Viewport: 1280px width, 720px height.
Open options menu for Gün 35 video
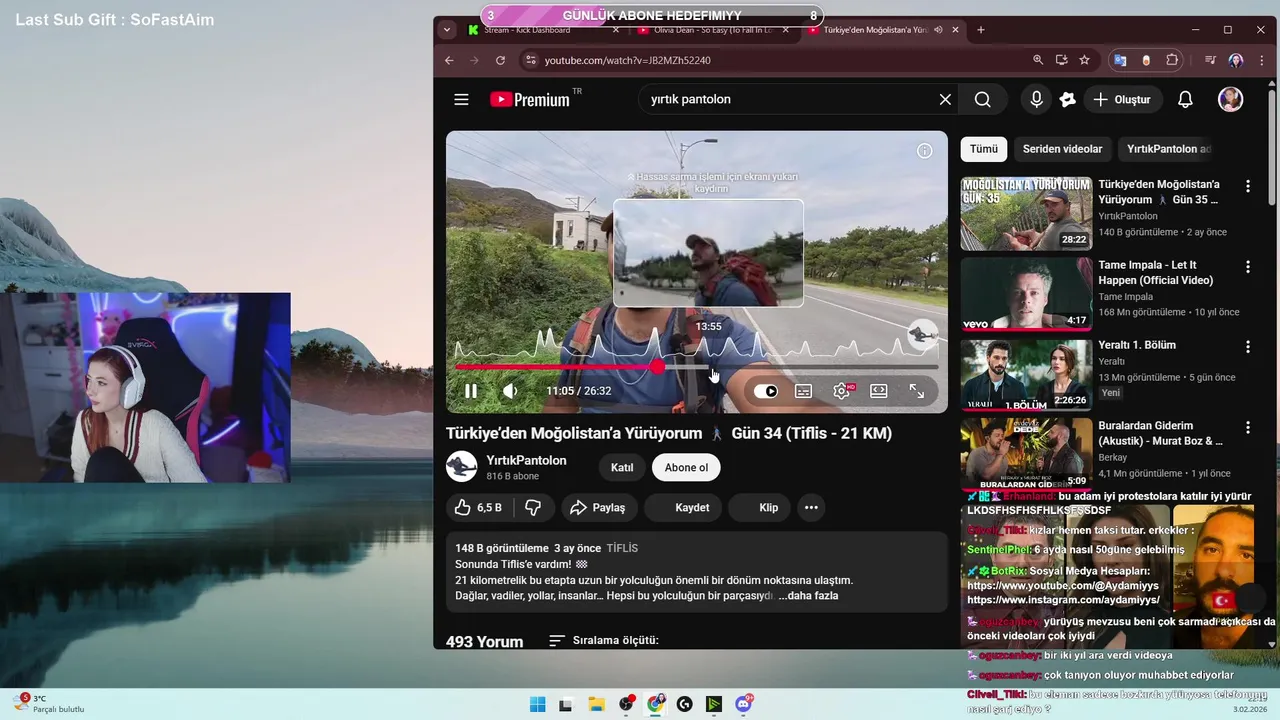pyautogui.click(x=1247, y=186)
